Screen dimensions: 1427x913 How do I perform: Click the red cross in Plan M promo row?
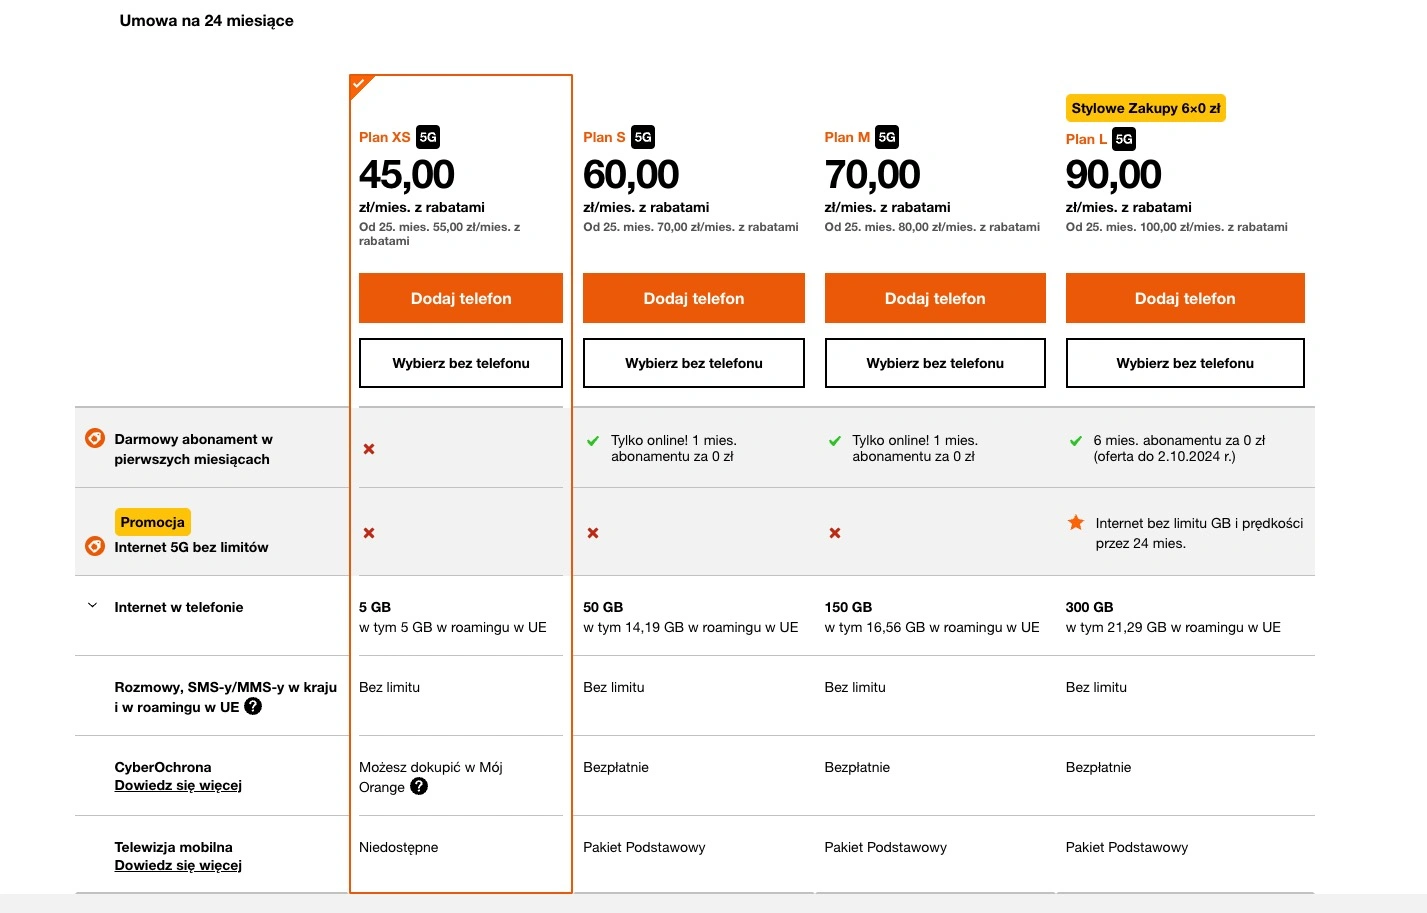[835, 533]
